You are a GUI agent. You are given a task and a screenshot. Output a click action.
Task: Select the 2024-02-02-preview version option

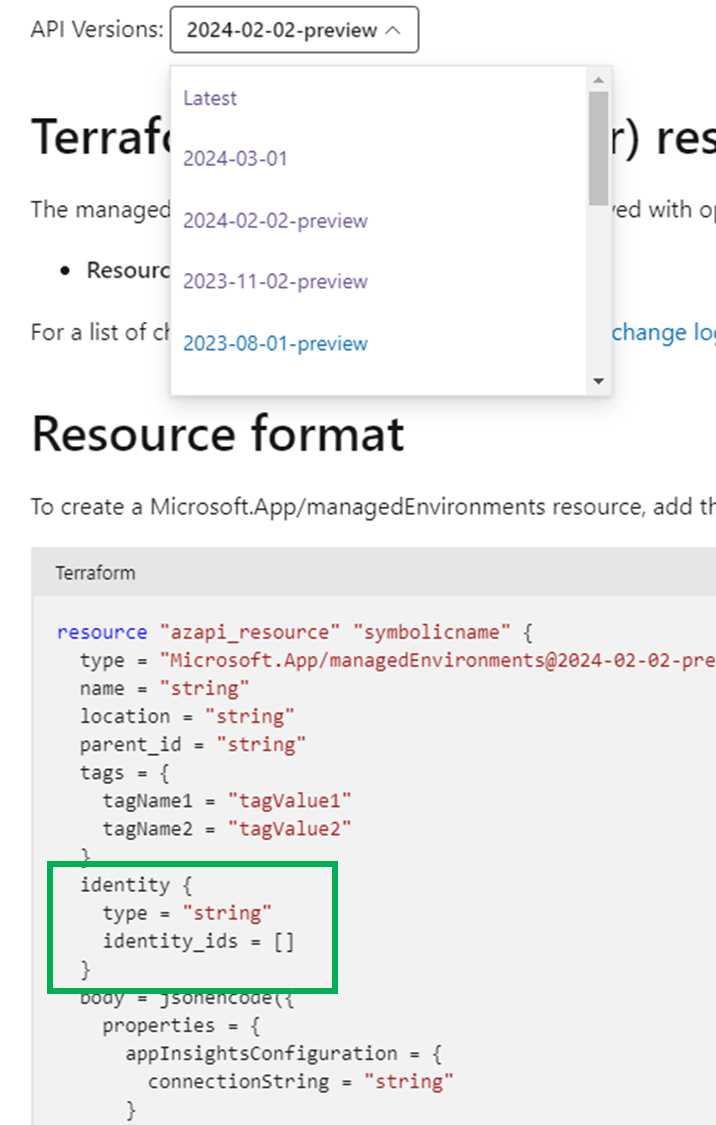point(275,220)
